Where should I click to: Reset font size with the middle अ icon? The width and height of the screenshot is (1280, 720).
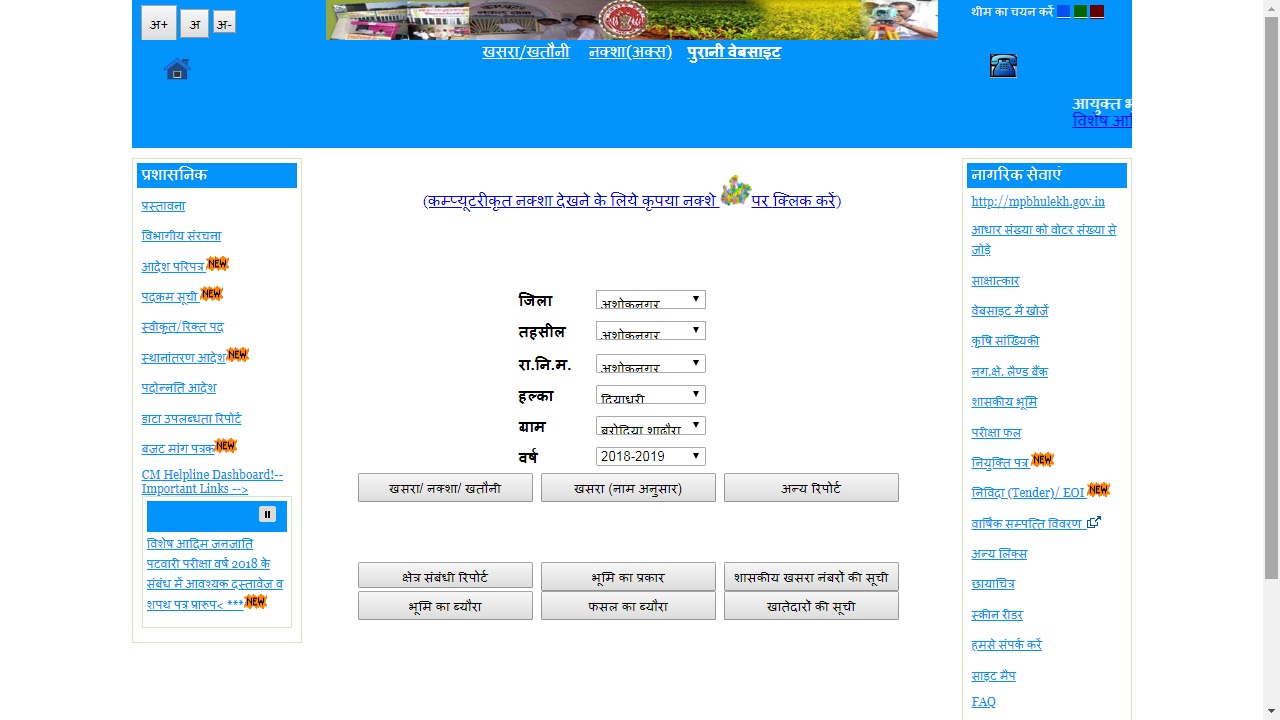click(x=194, y=23)
